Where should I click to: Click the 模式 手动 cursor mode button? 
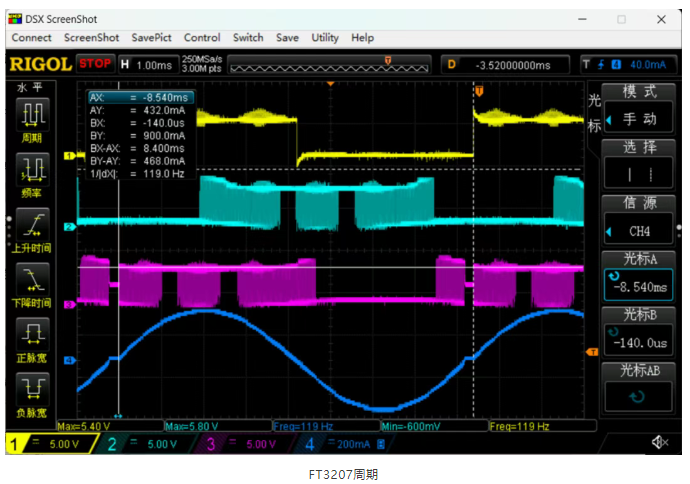pyautogui.click(x=638, y=109)
